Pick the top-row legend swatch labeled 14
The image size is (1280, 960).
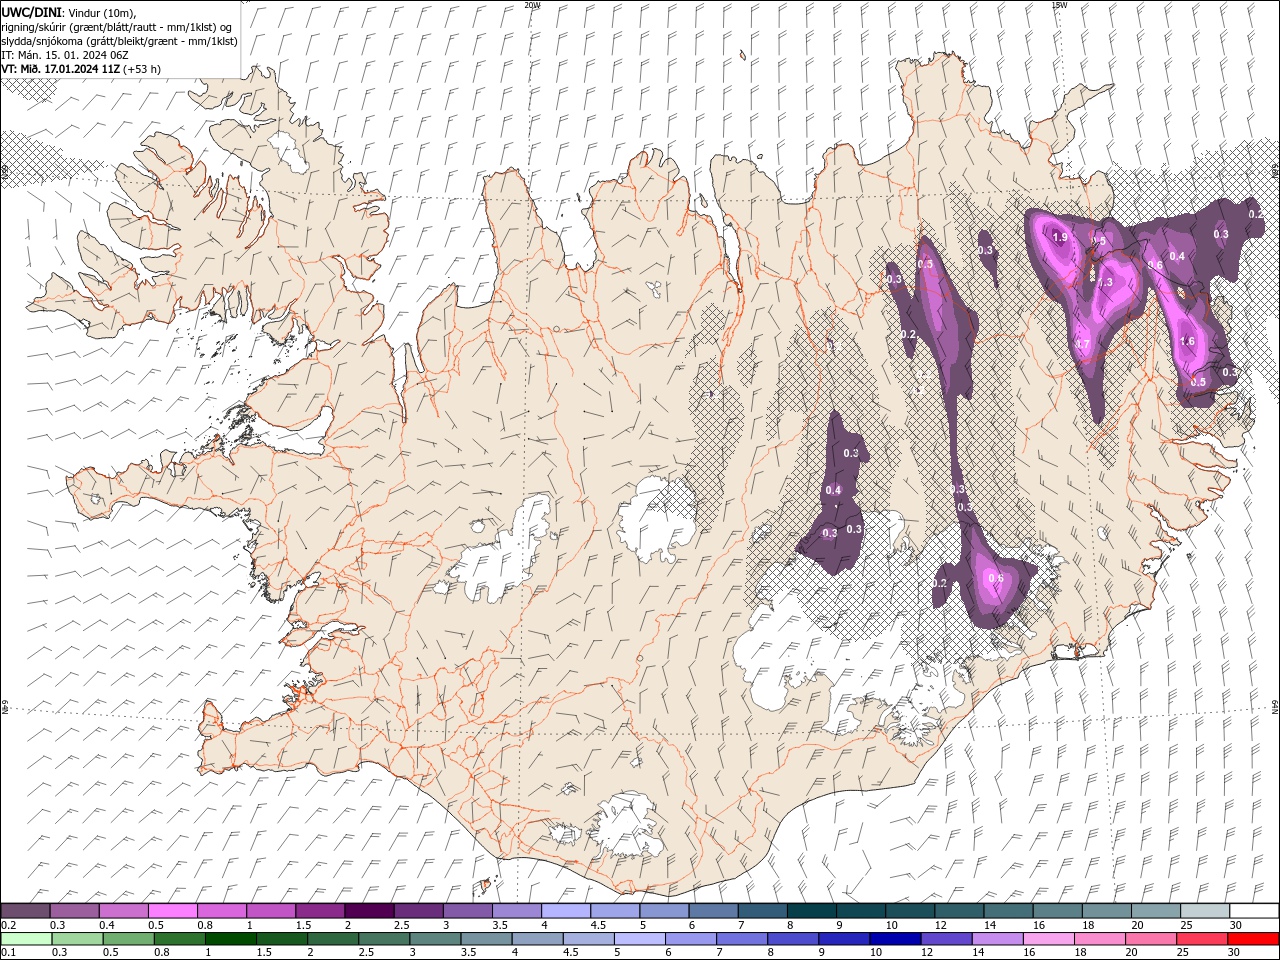coord(1008,911)
